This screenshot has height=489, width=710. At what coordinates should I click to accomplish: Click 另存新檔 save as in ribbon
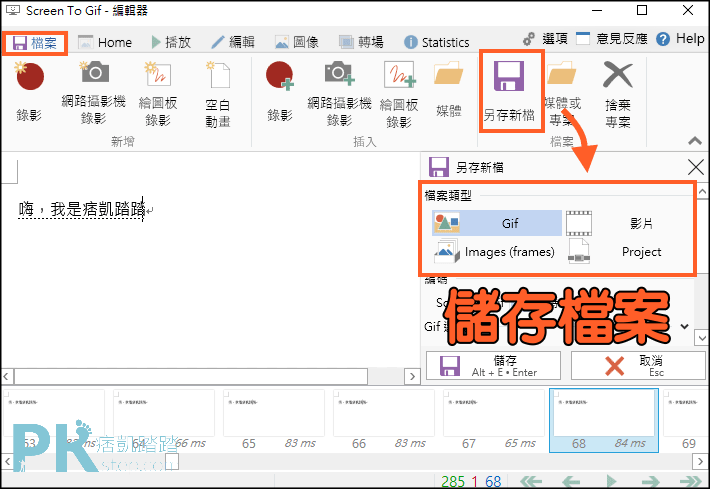509,91
